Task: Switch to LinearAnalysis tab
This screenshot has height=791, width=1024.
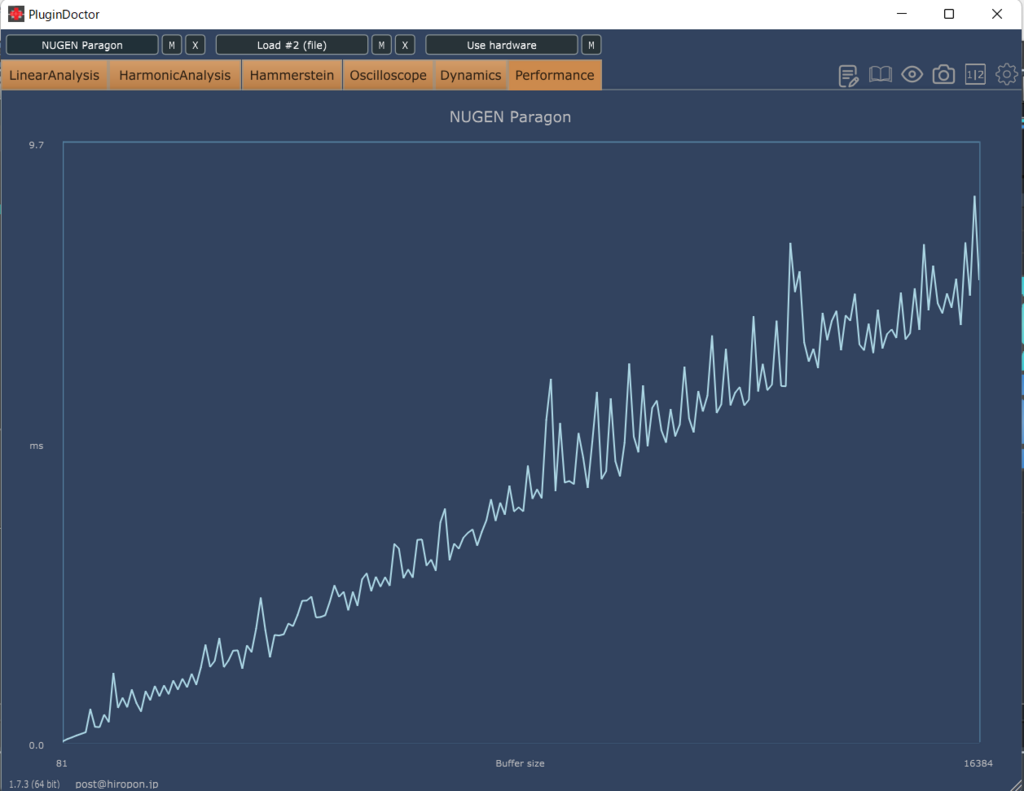Action: pos(54,75)
